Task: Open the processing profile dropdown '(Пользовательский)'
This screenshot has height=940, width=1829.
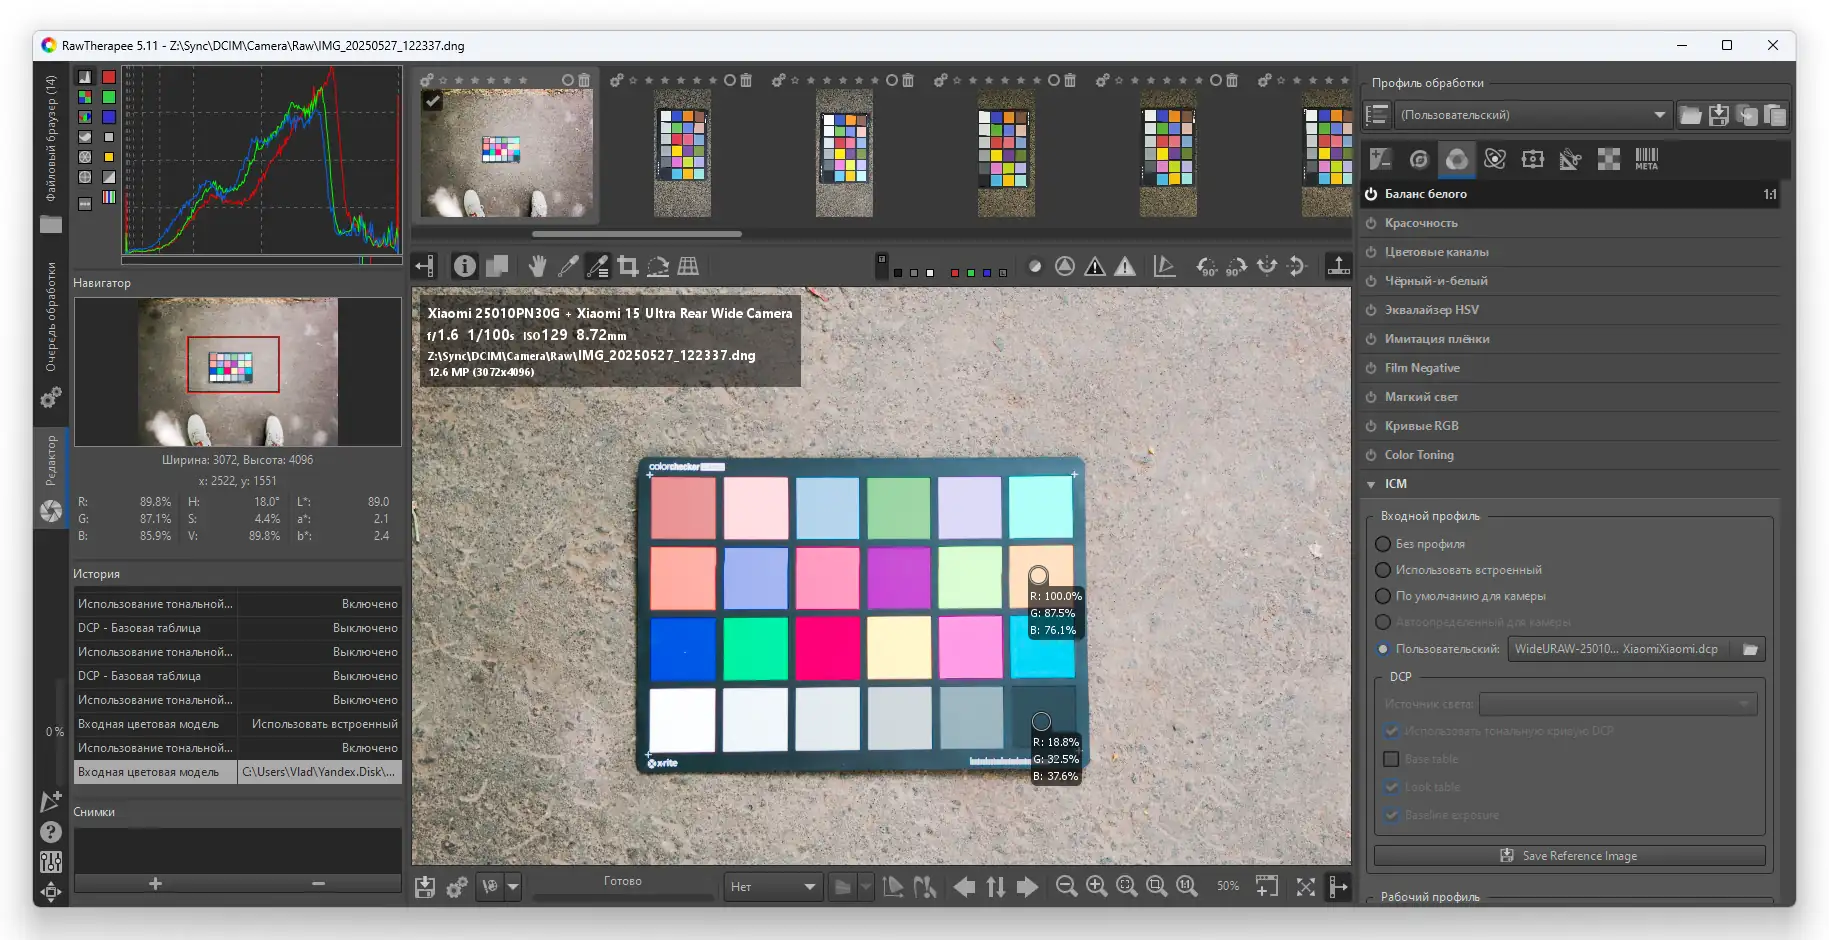Action: [1530, 115]
